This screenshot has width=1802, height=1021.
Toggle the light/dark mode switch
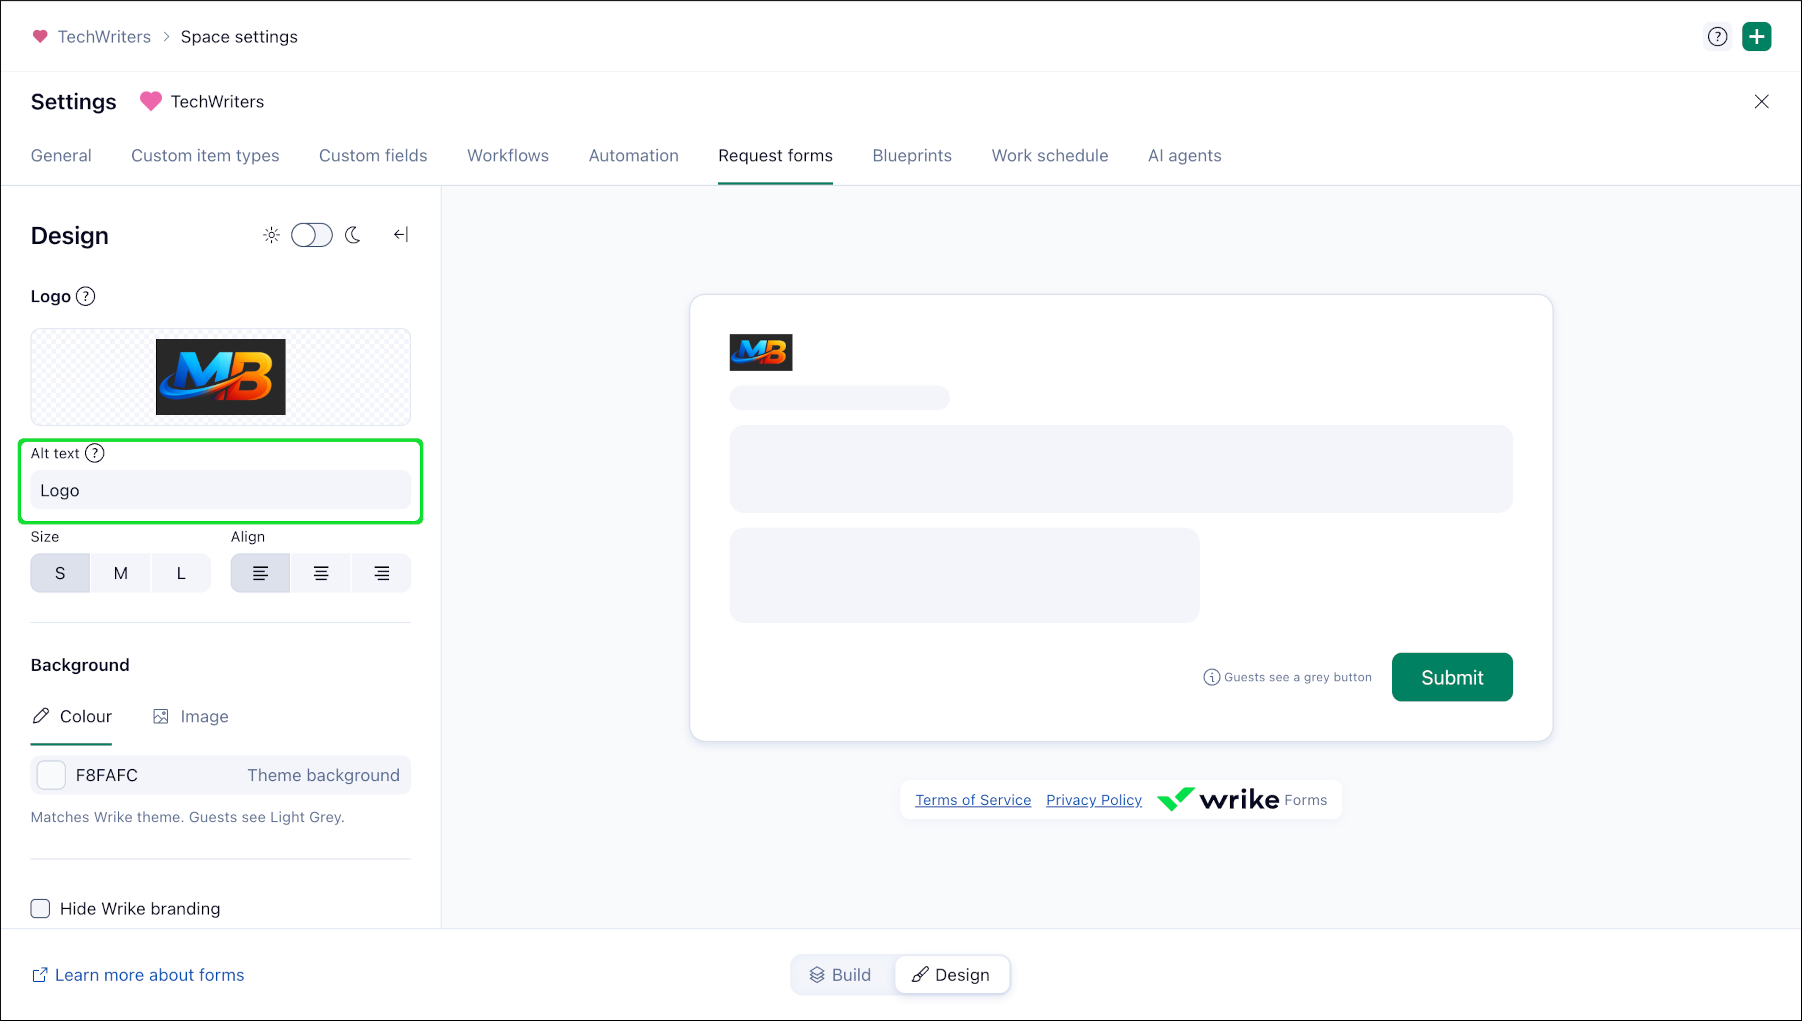point(312,235)
